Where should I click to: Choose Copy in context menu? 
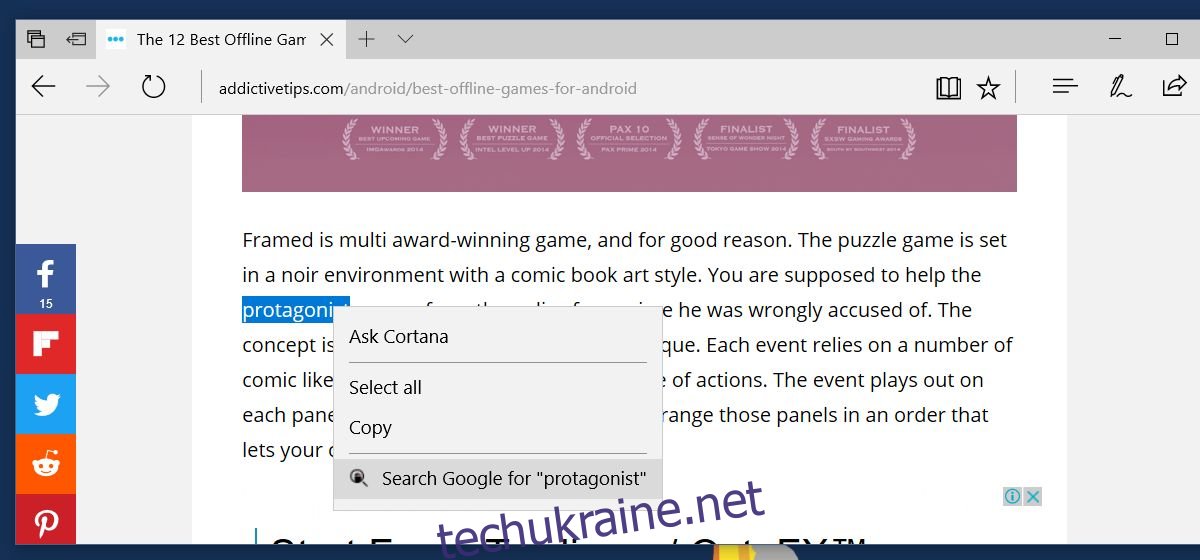pyautogui.click(x=497, y=427)
